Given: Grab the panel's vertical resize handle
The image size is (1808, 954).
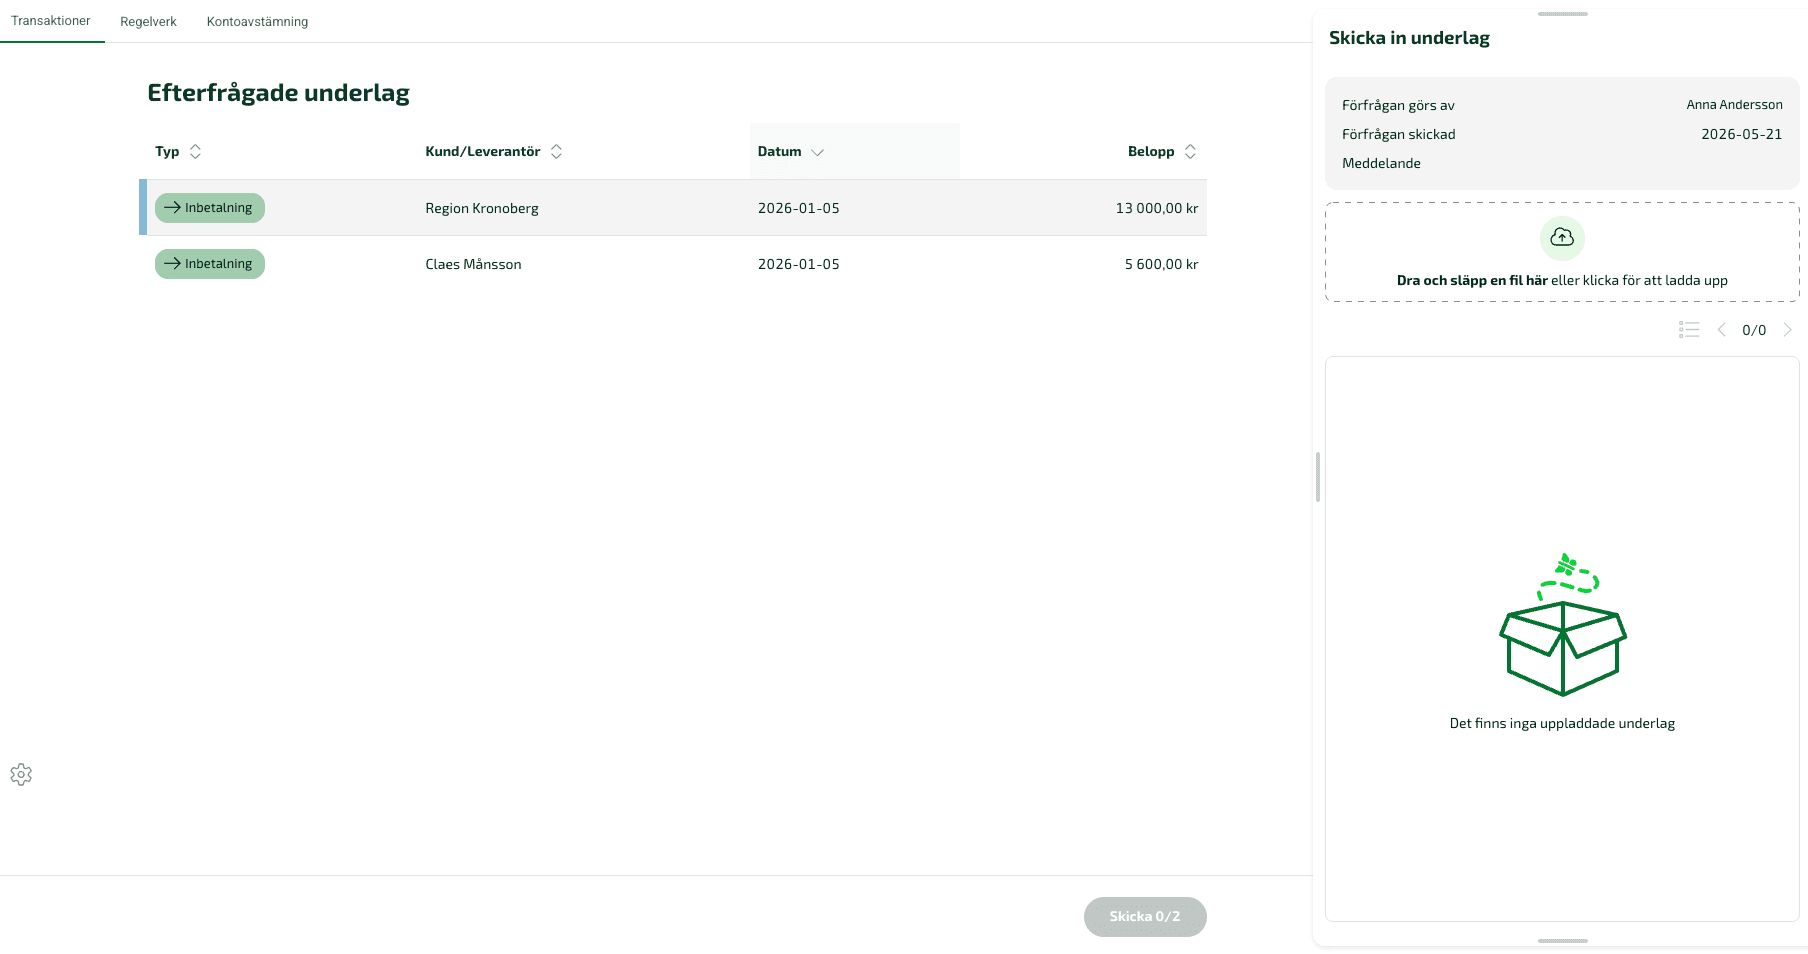Looking at the screenshot, I should (1318, 477).
